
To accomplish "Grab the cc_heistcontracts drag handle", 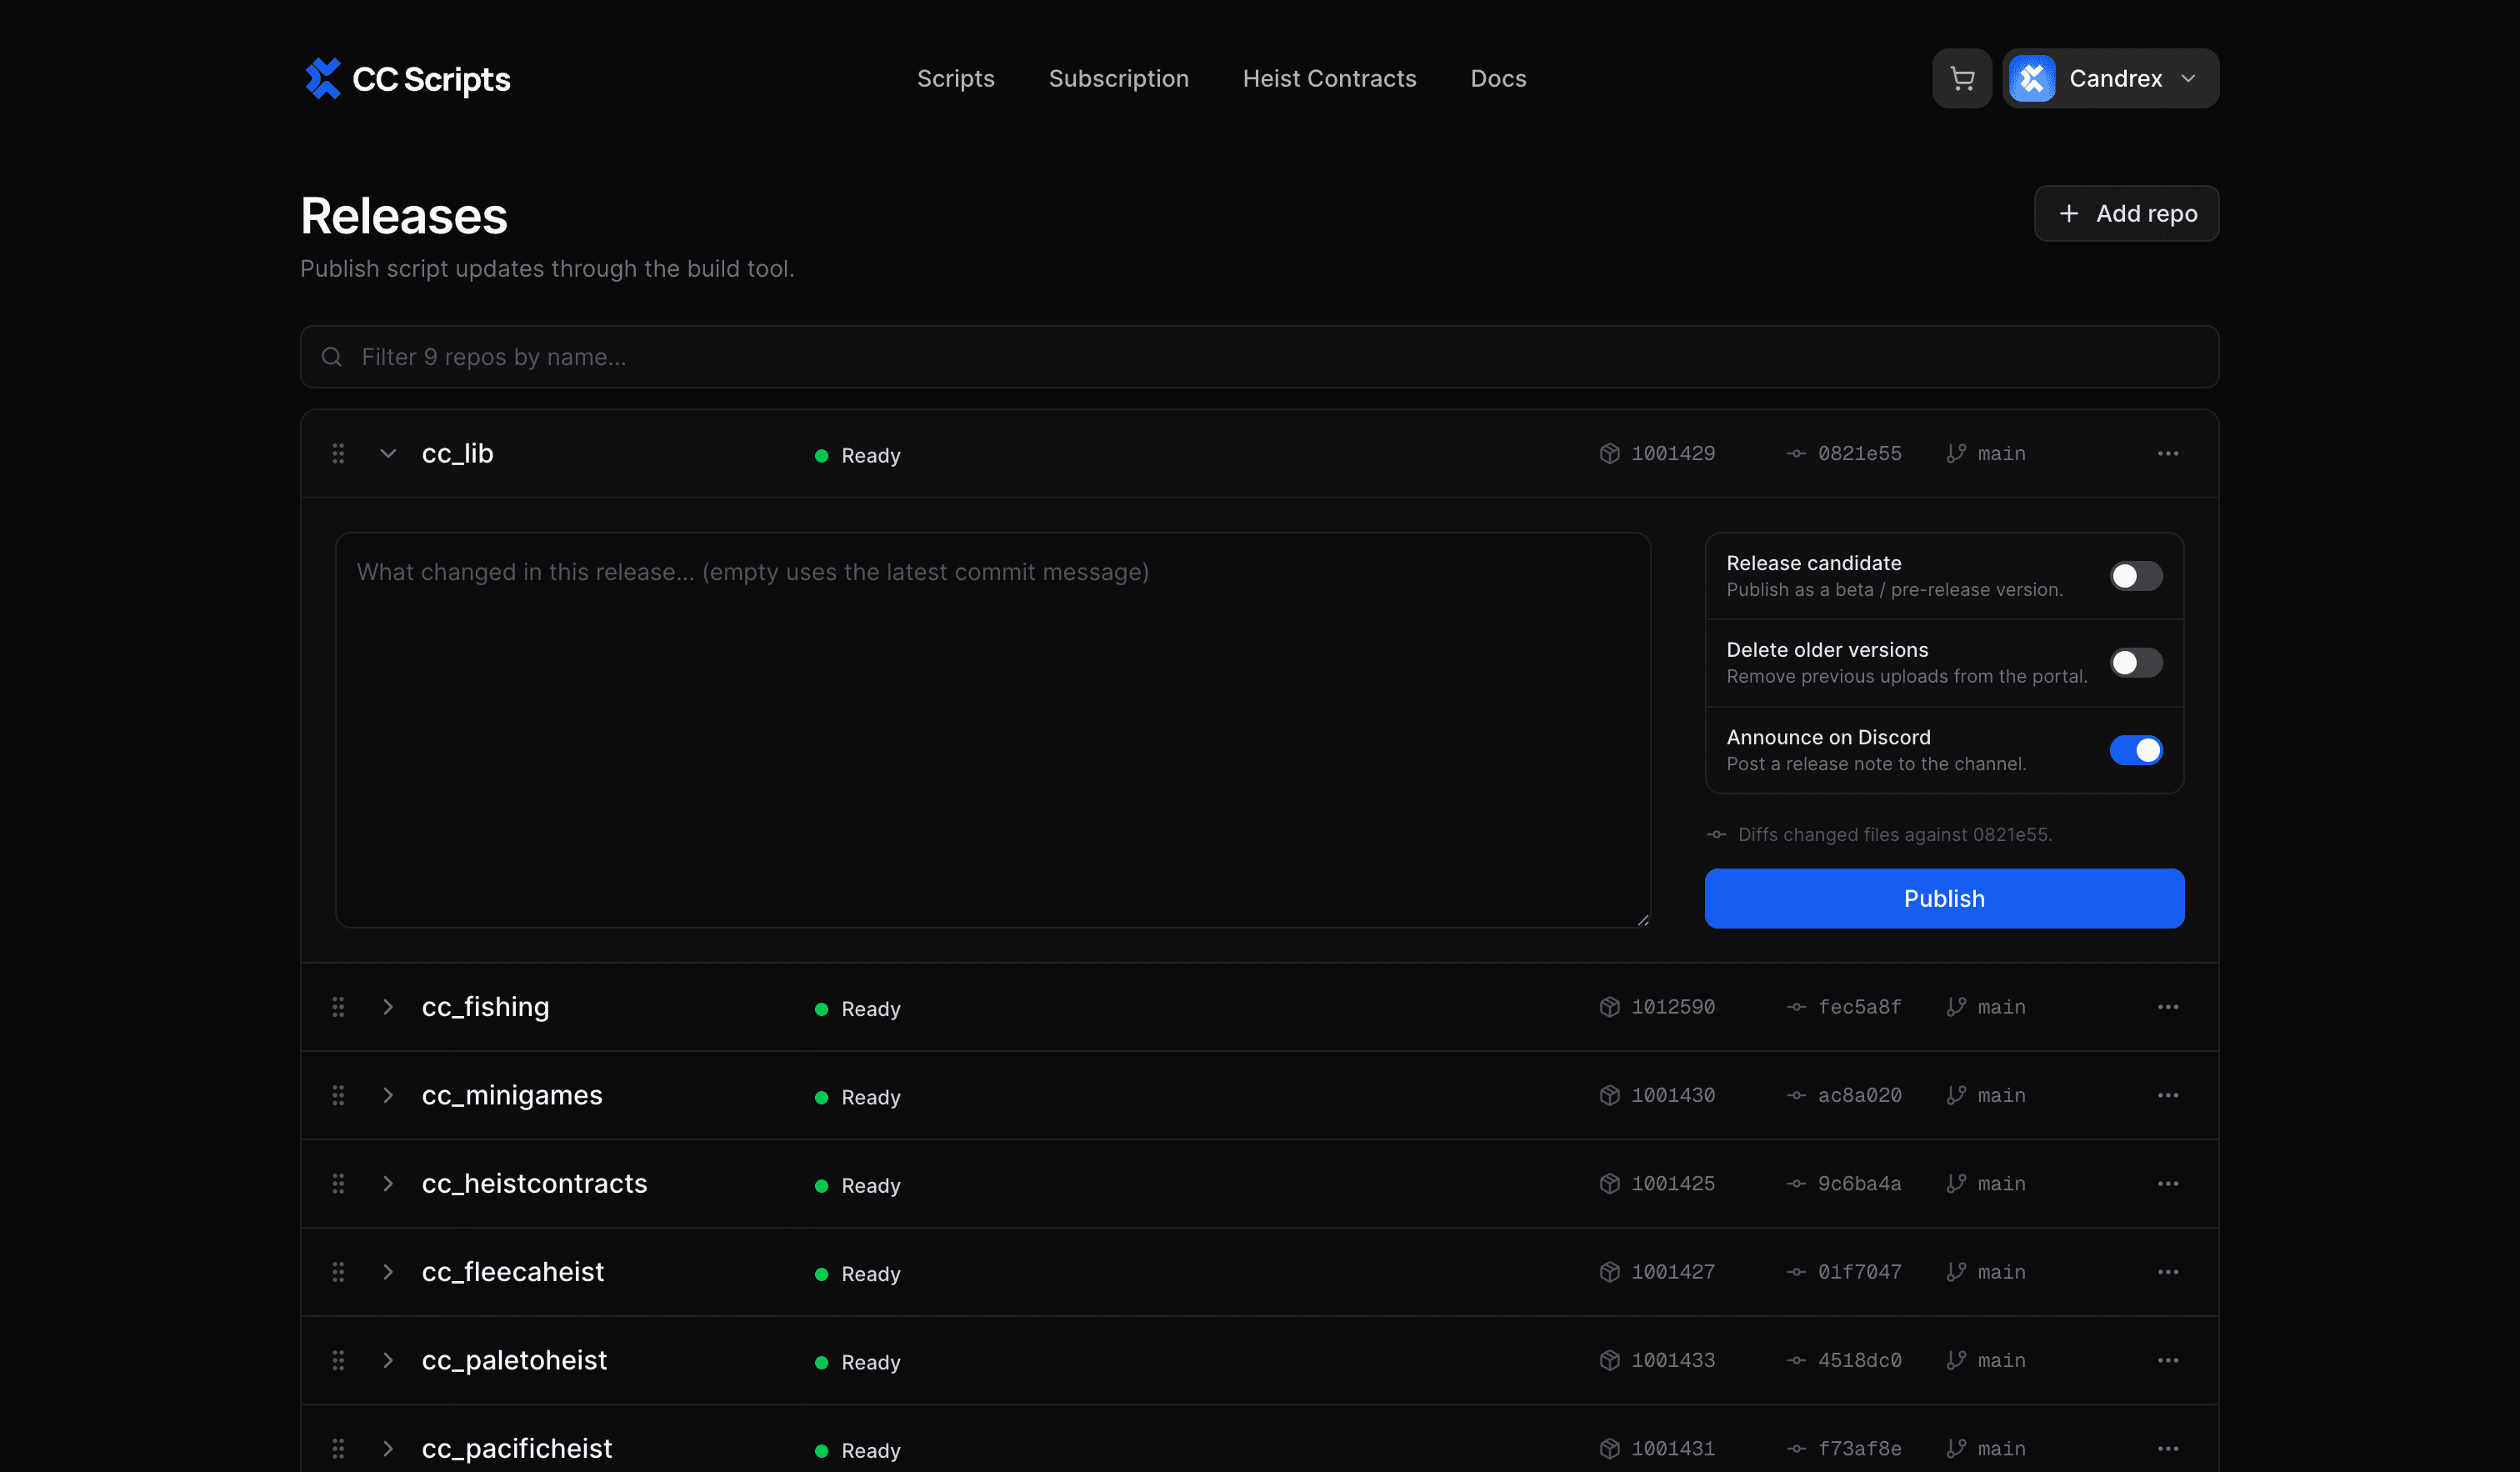I will [338, 1184].
